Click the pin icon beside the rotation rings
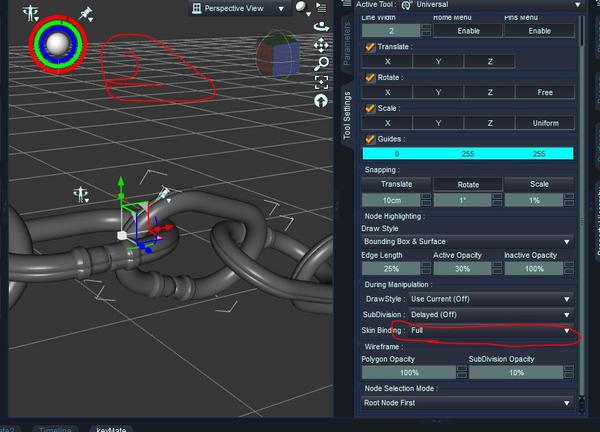The image size is (600, 432). click(86, 14)
